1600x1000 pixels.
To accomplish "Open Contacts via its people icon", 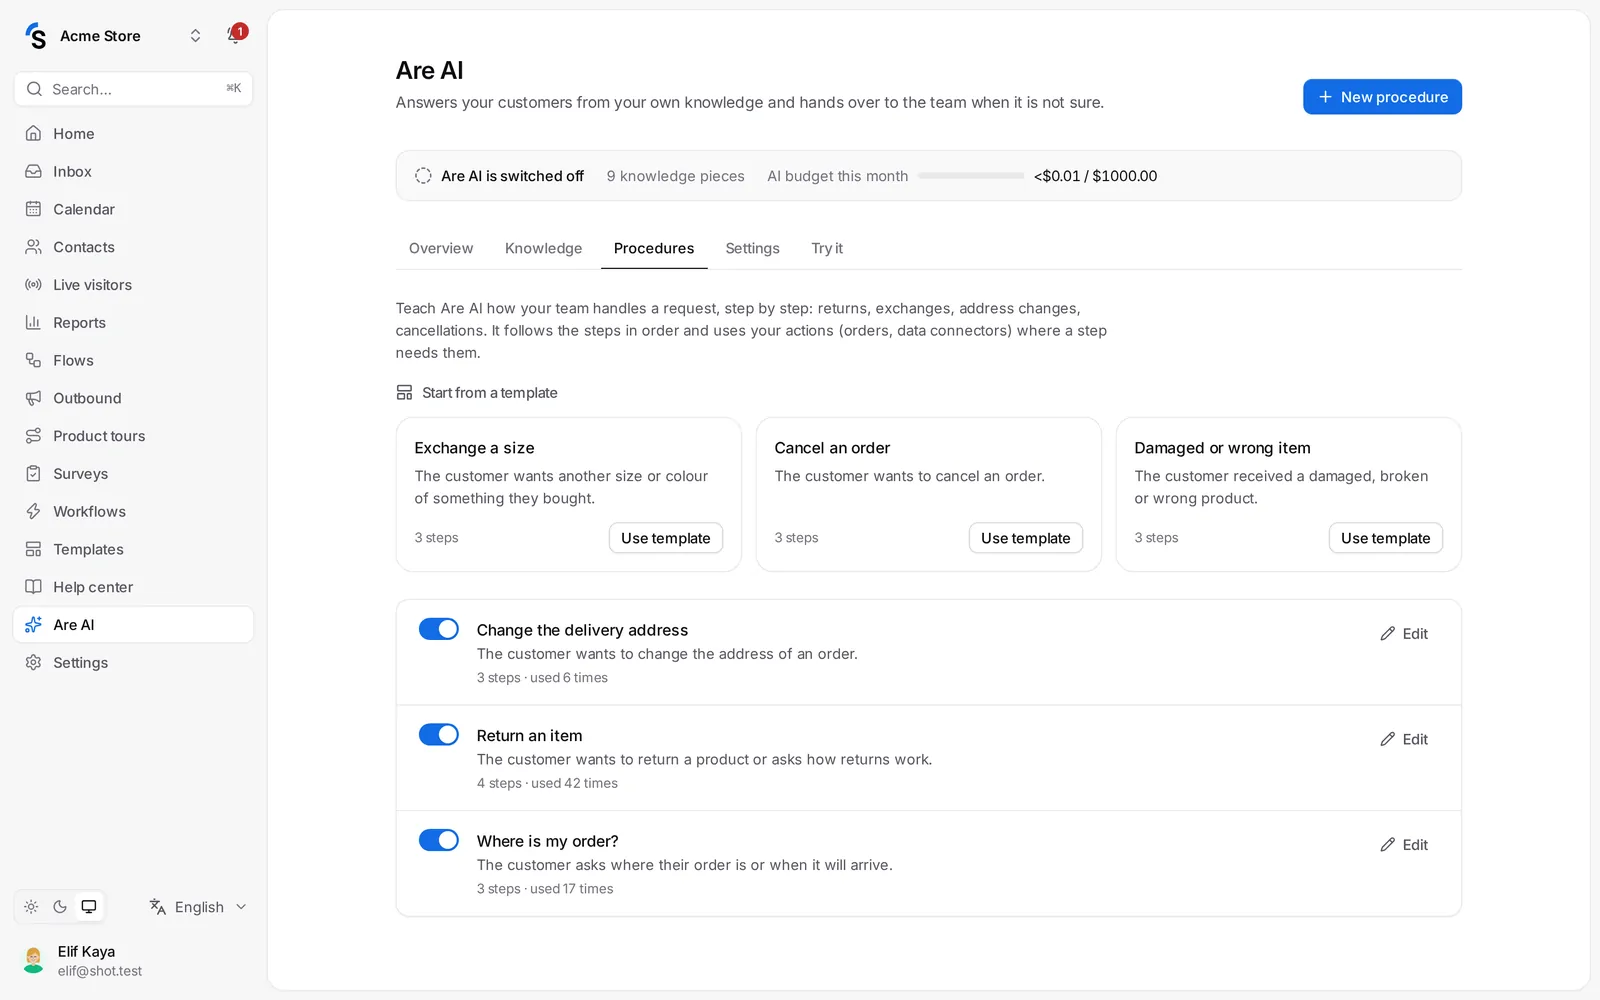I will click(x=33, y=247).
